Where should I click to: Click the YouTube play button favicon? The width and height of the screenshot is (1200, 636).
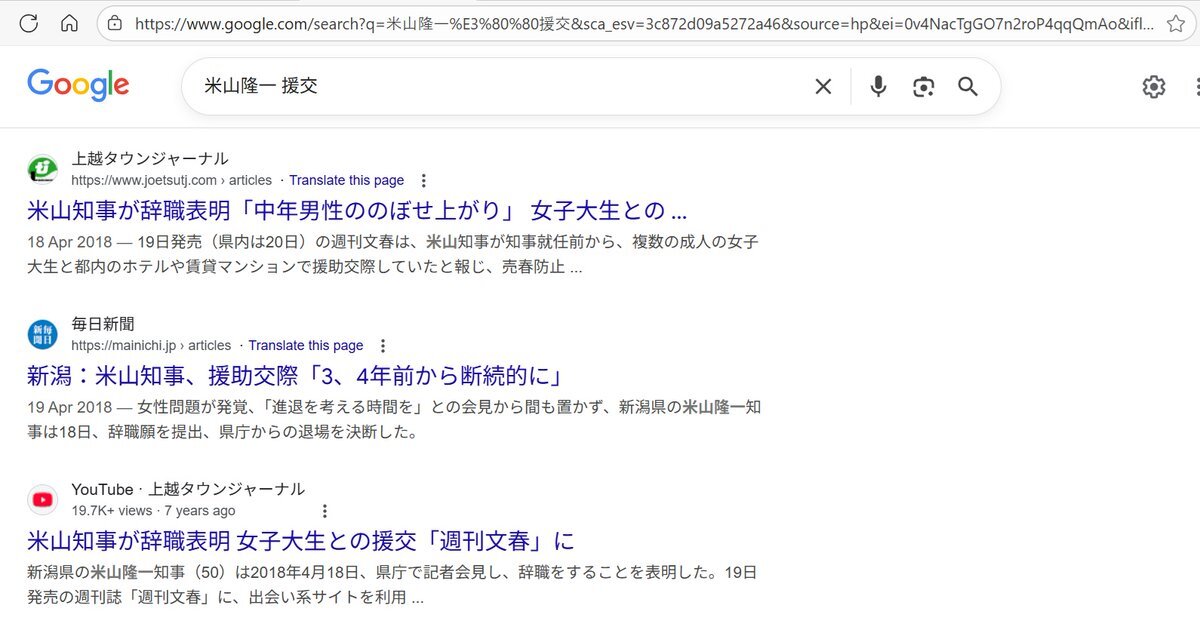point(42,498)
